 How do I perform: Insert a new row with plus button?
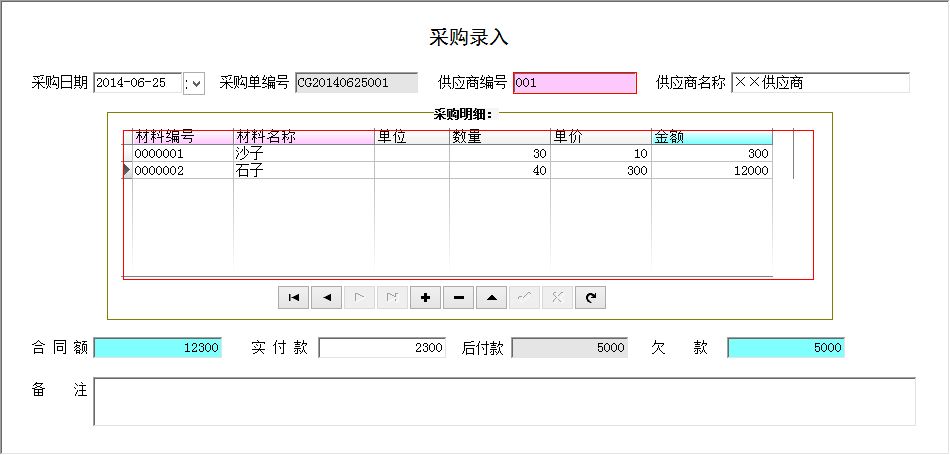click(x=426, y=297)
